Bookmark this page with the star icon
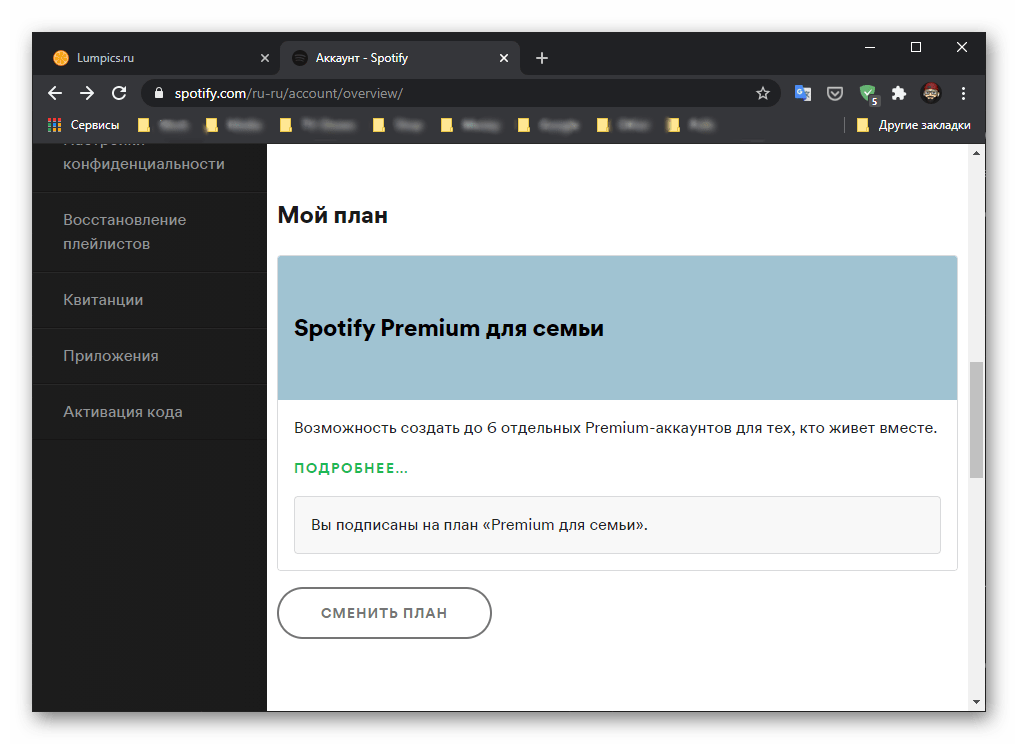Viewport: 1018px width, 744px height. (x=763, y=93)
